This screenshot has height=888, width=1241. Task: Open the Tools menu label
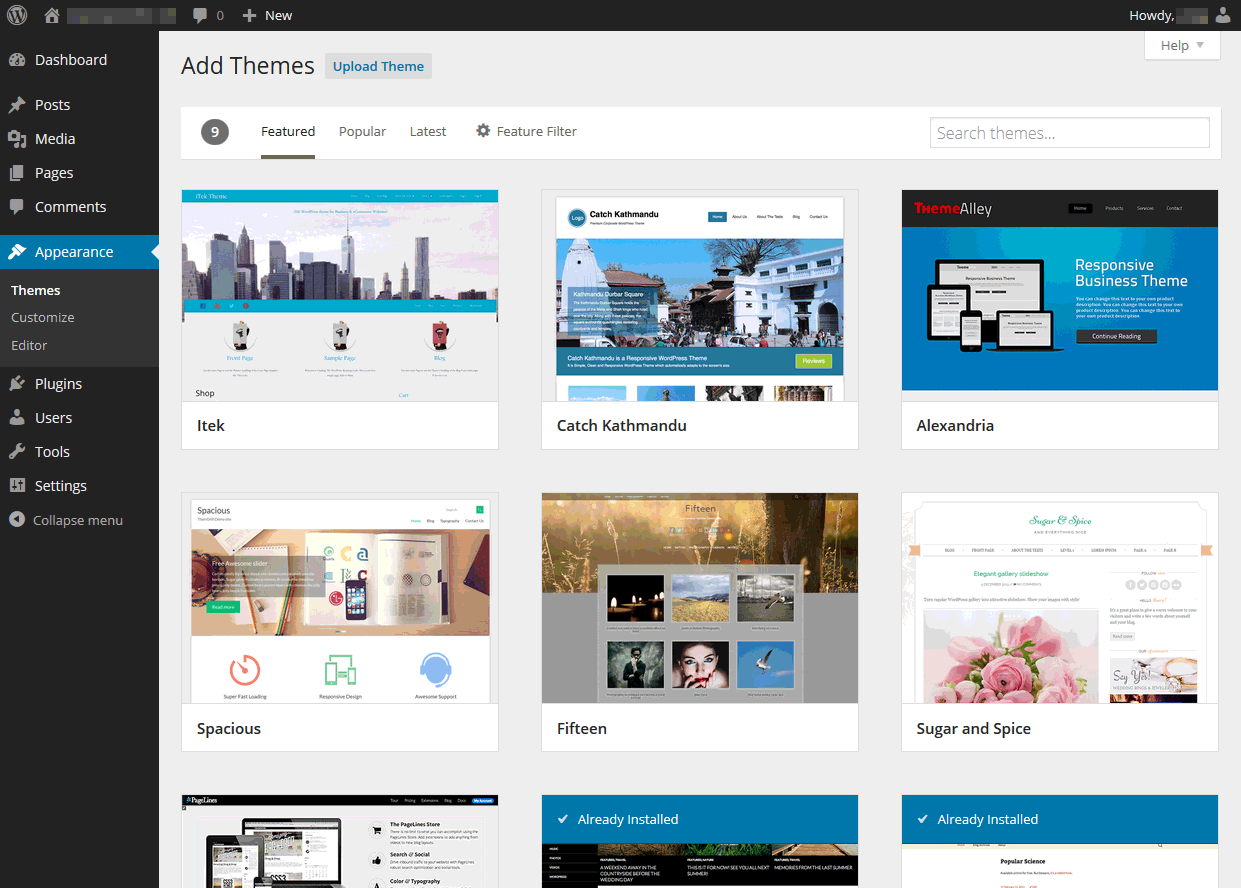tap(53, 452)
